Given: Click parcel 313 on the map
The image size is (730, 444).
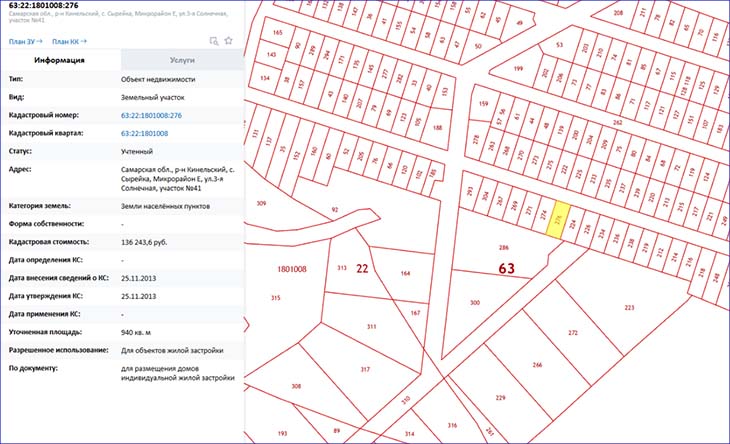Looking at the screenshot, I should pos(342,268).
